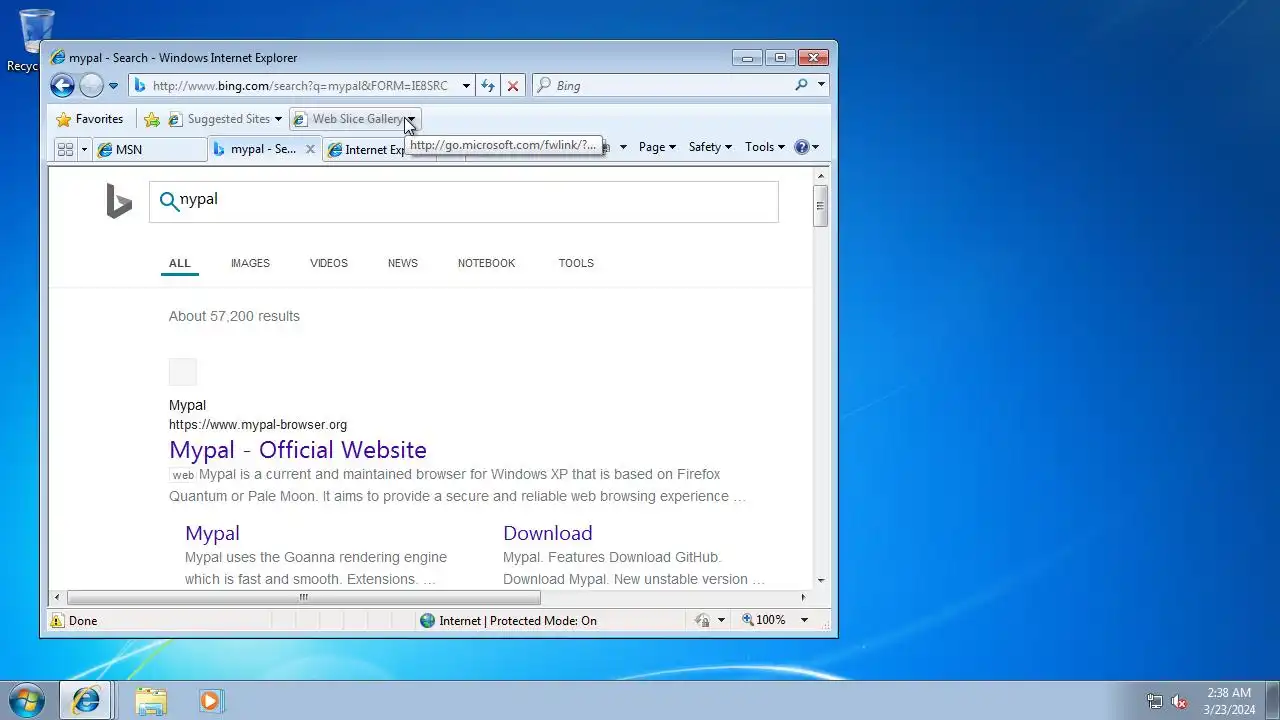Open the Suggested Sites link
This screenshot has height=720, width=1280.
click(220, 119)
